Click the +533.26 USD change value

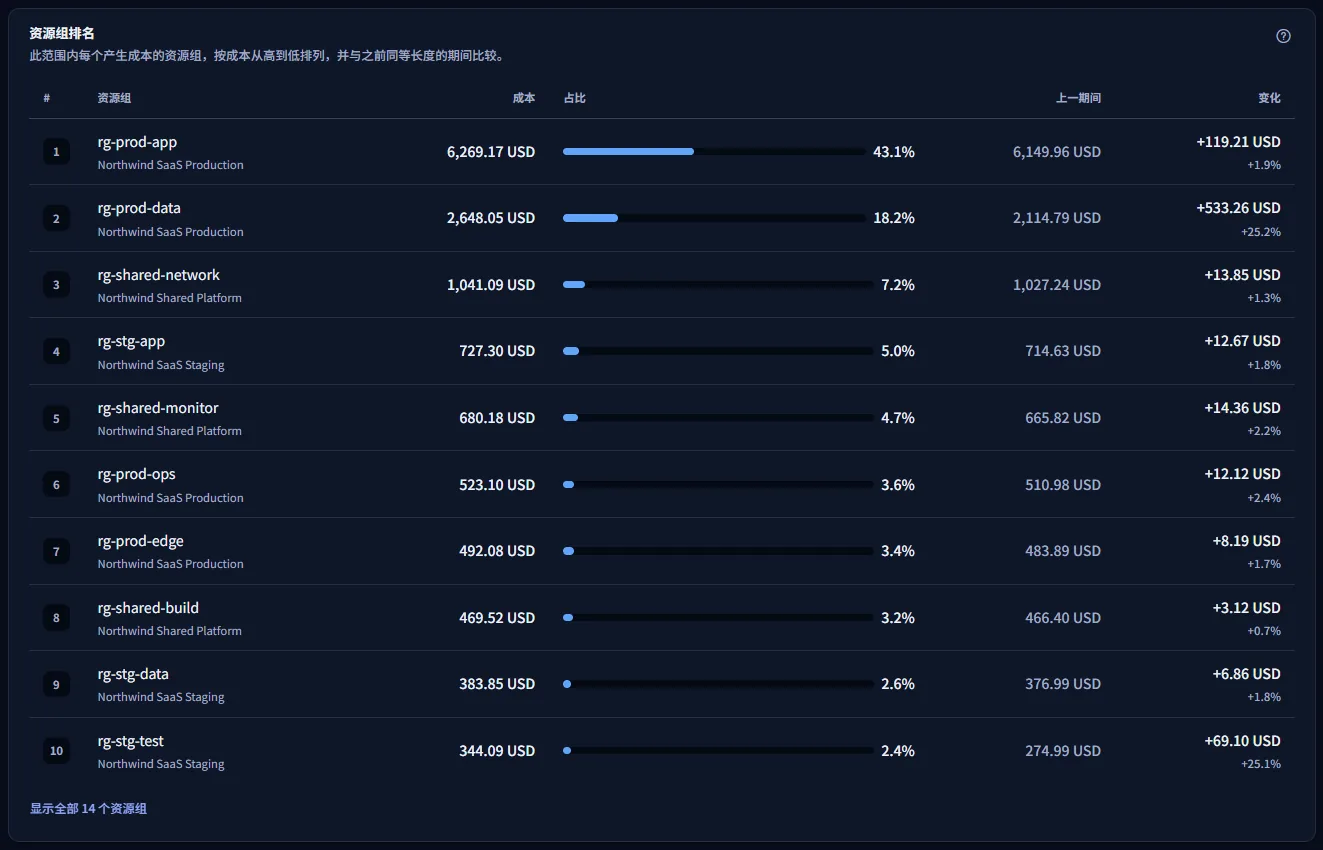(1238, 208)
